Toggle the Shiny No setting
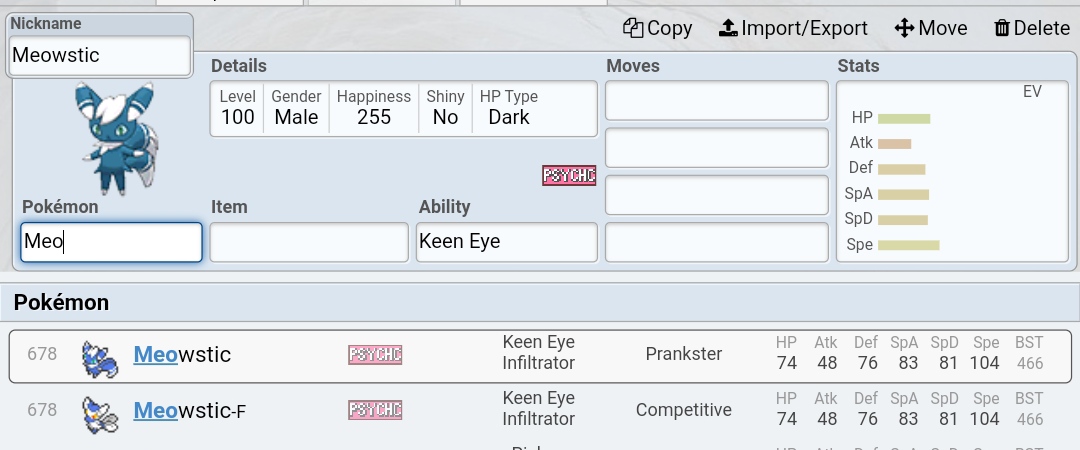1080x450 pixels. pyautogui.click(x=445, y=108)
